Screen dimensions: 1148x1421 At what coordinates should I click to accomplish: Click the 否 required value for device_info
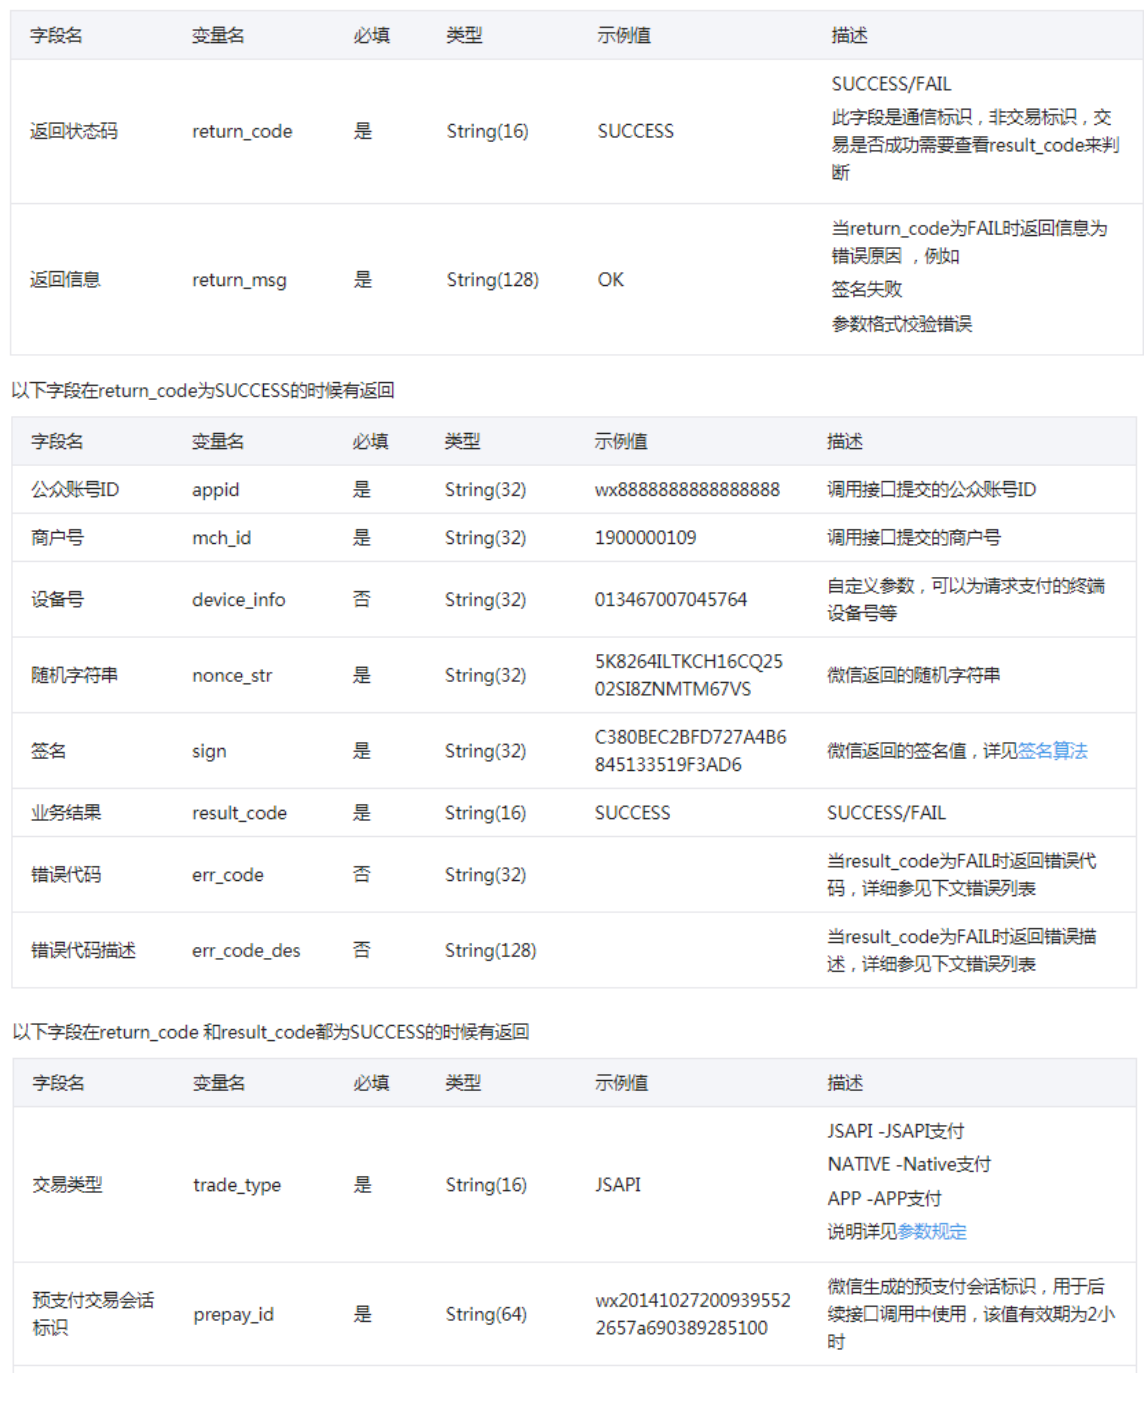tap(362, 600)
